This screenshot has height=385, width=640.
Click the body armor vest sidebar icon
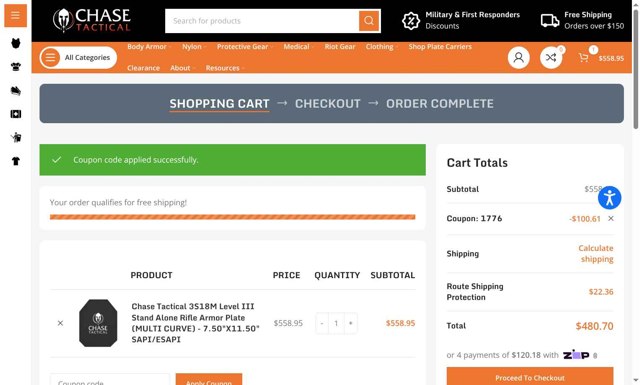(16, 43)
